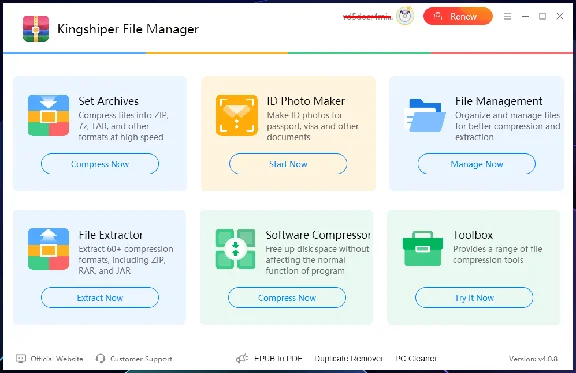Click the Software Compressor description text

coord(317,260)
